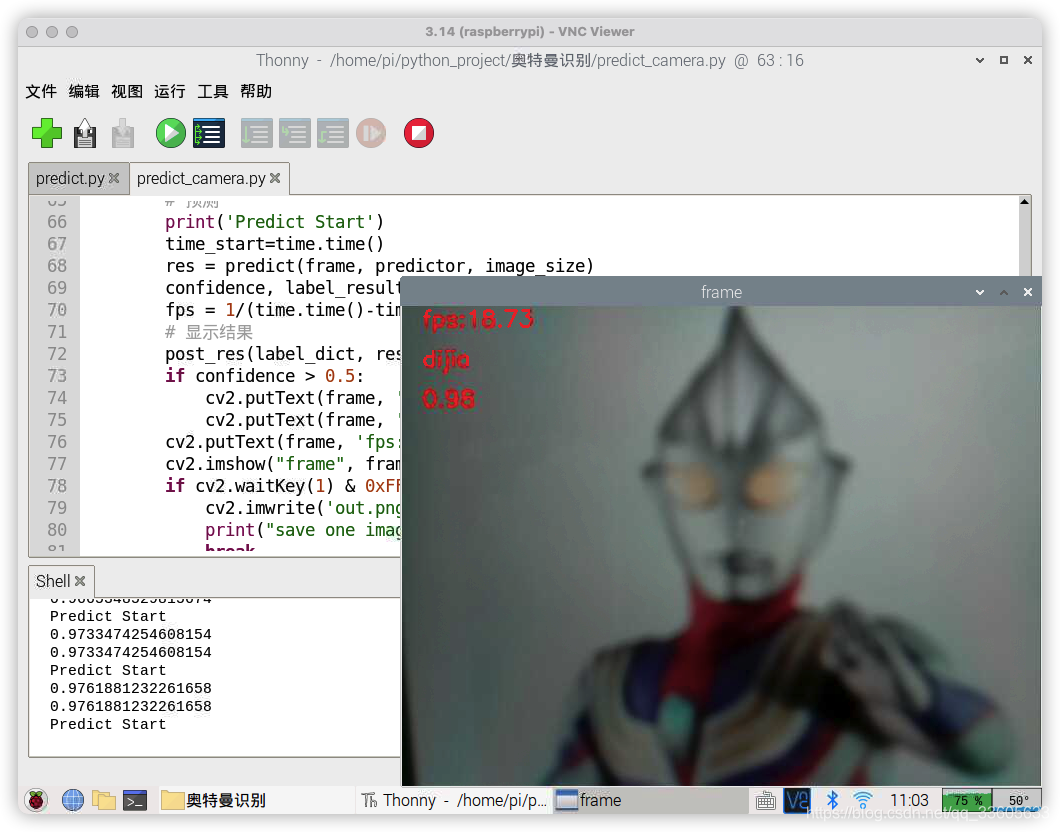This screenshot has height=832, width=1060.
Task: Click the Step into toolbar icon
Action: coord(295,133)
